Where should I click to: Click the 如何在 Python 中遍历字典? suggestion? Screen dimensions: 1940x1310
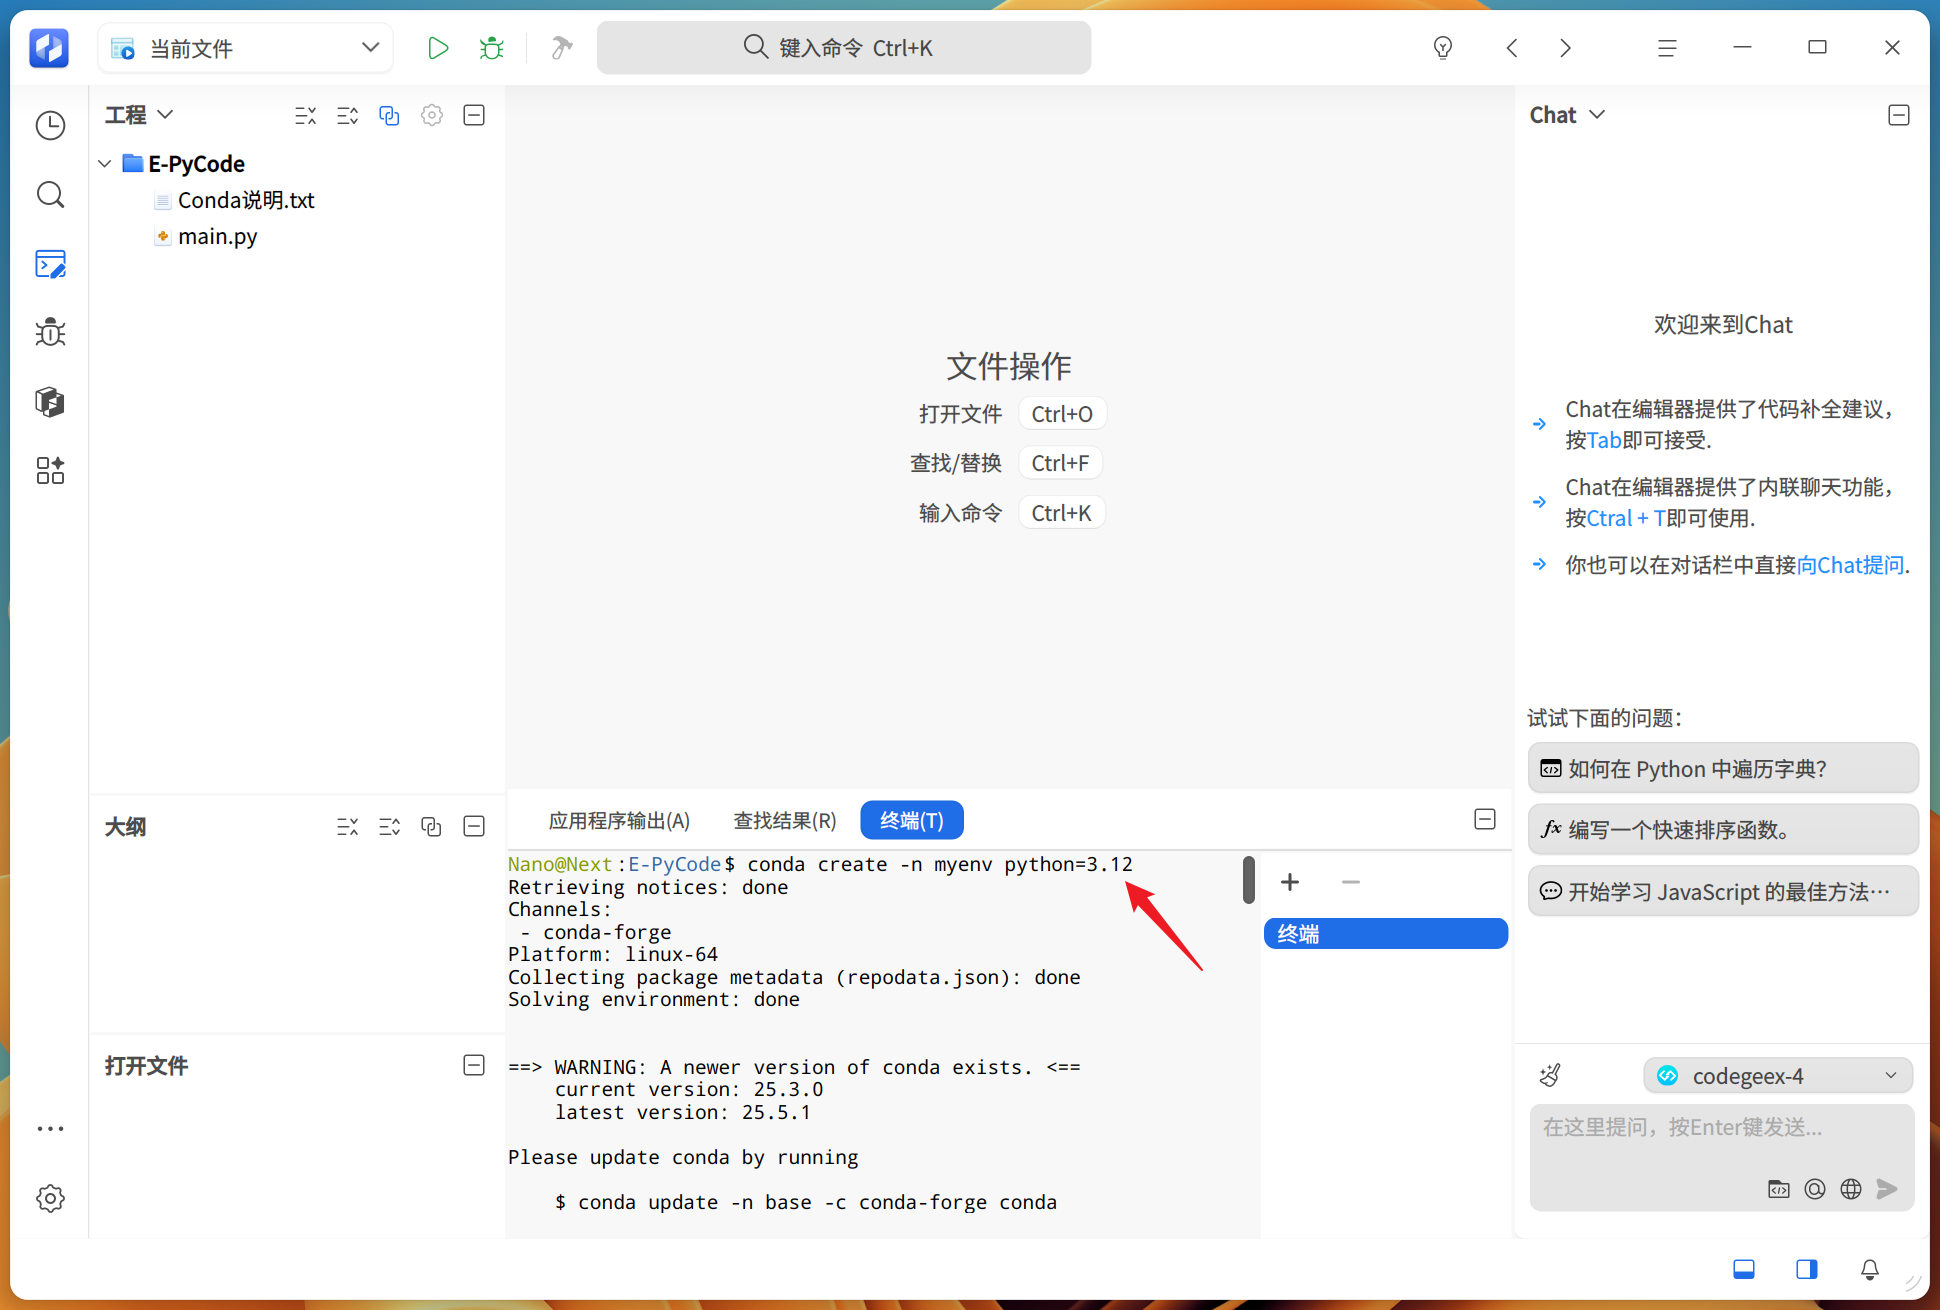pyautogui.click(x=1722, y=768)
